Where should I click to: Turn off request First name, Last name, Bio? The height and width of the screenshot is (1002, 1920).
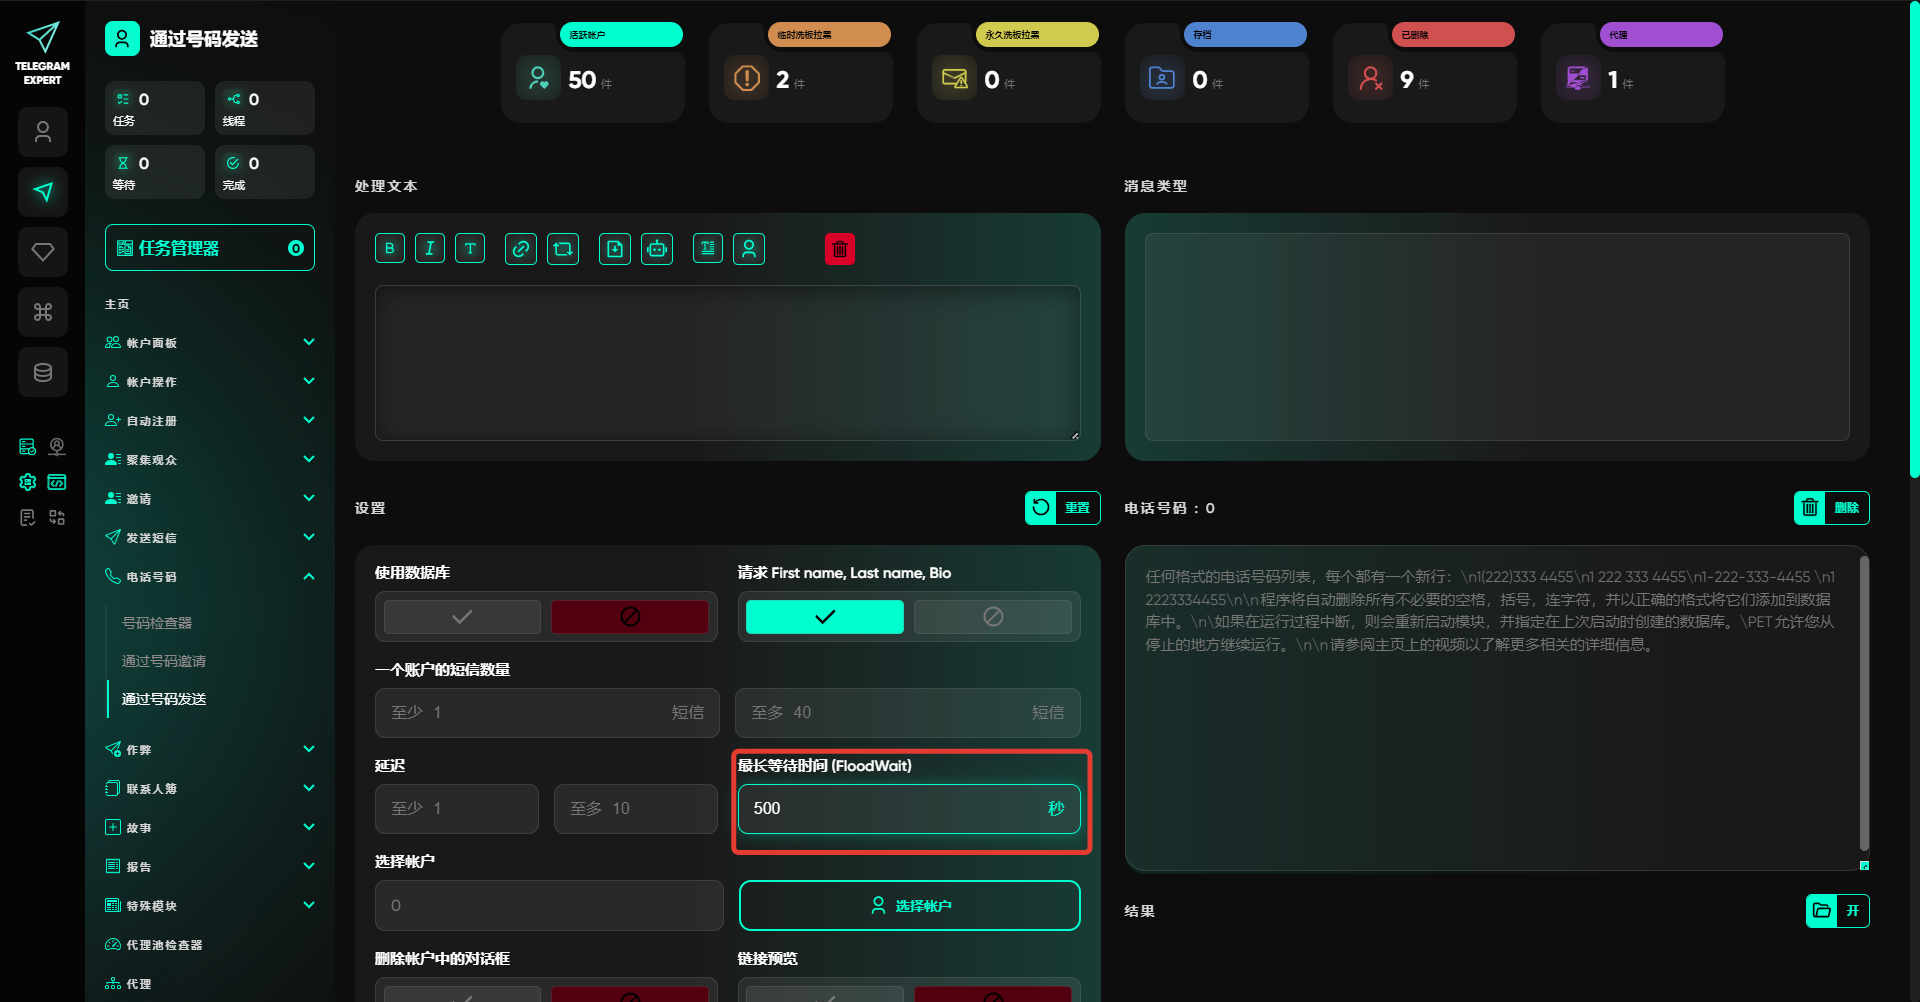(992, 617)
